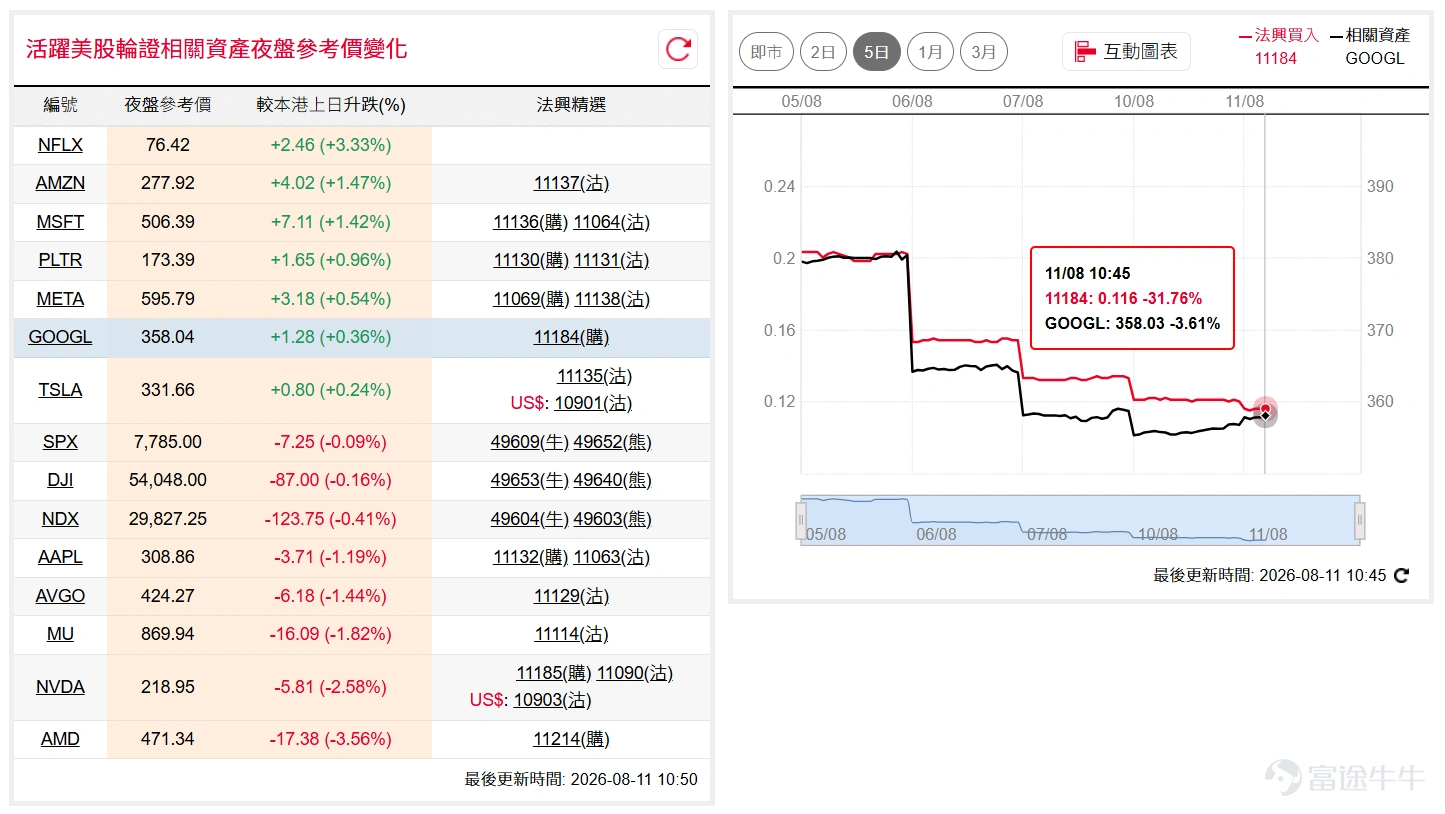
Task: Toggle the 相關資產 GOOGL legend series
Action: pyautogui.click(x=1368, y=46)
